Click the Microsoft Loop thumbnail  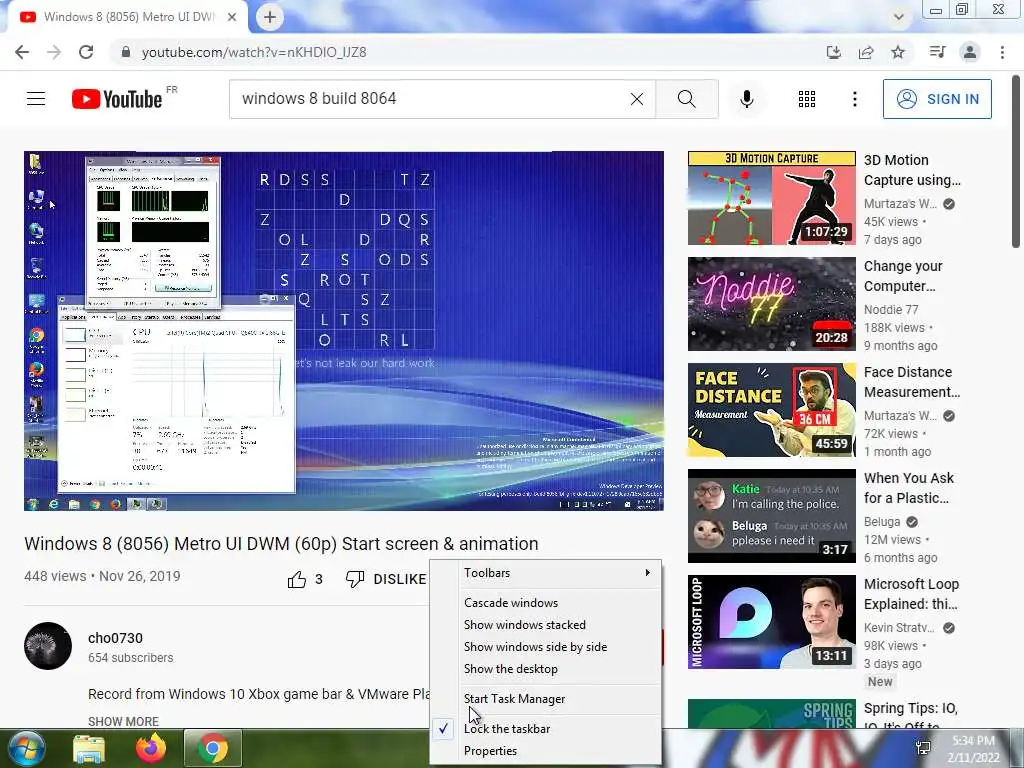tap(771, 622)
